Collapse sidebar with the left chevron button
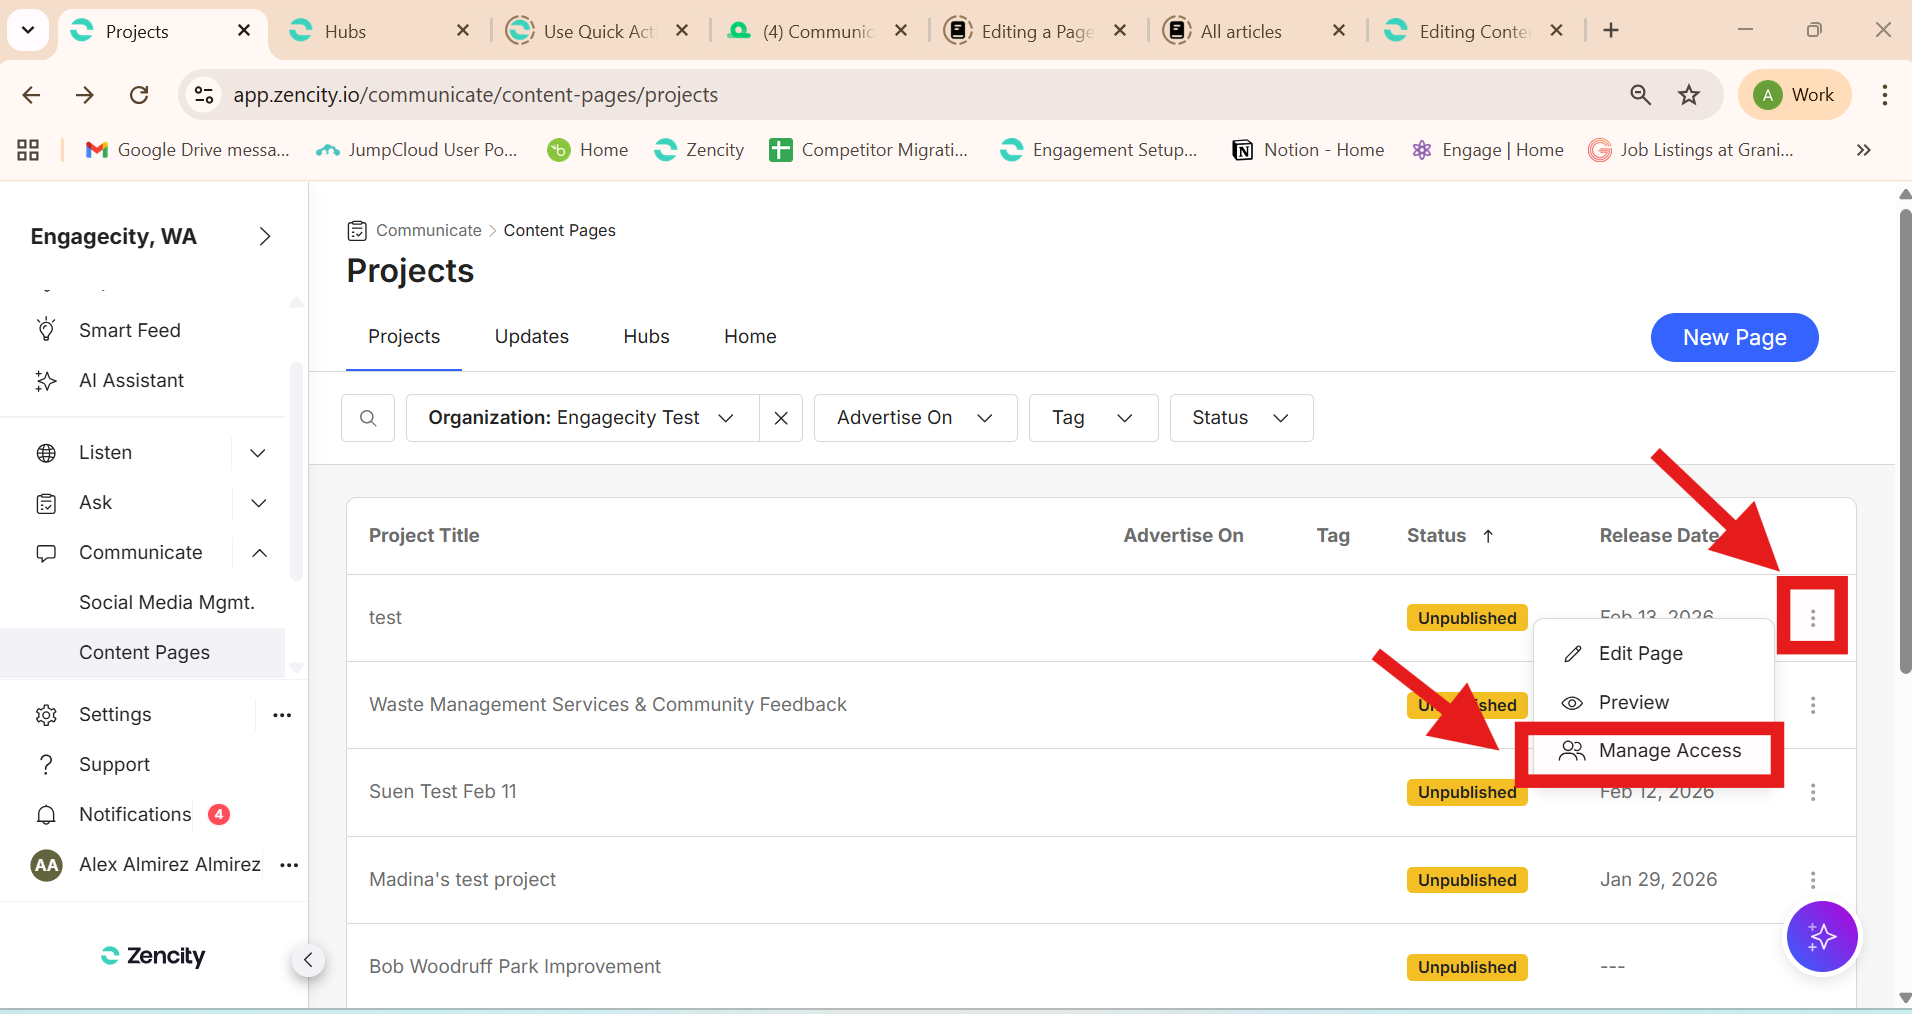The image size is (1912, 1014). (308, 961)
